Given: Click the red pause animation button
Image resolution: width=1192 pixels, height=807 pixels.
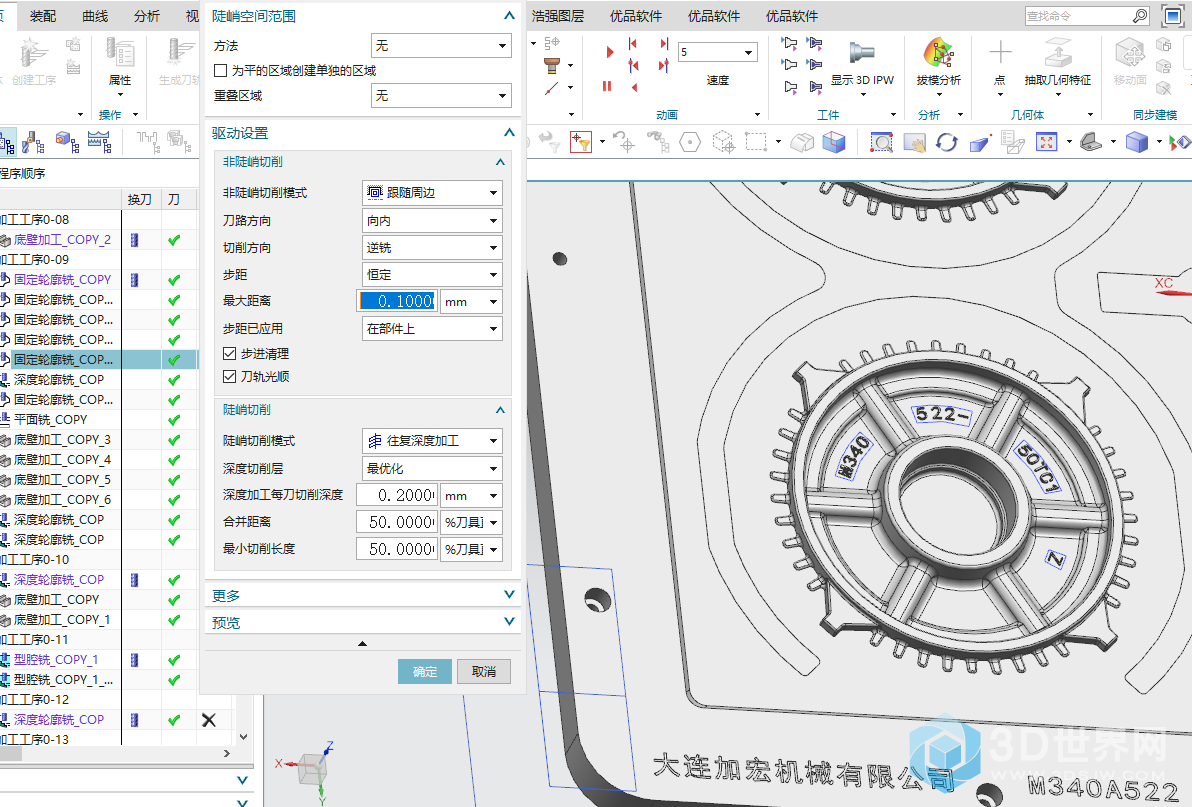Looking at the screenshot, I should 607,87.
